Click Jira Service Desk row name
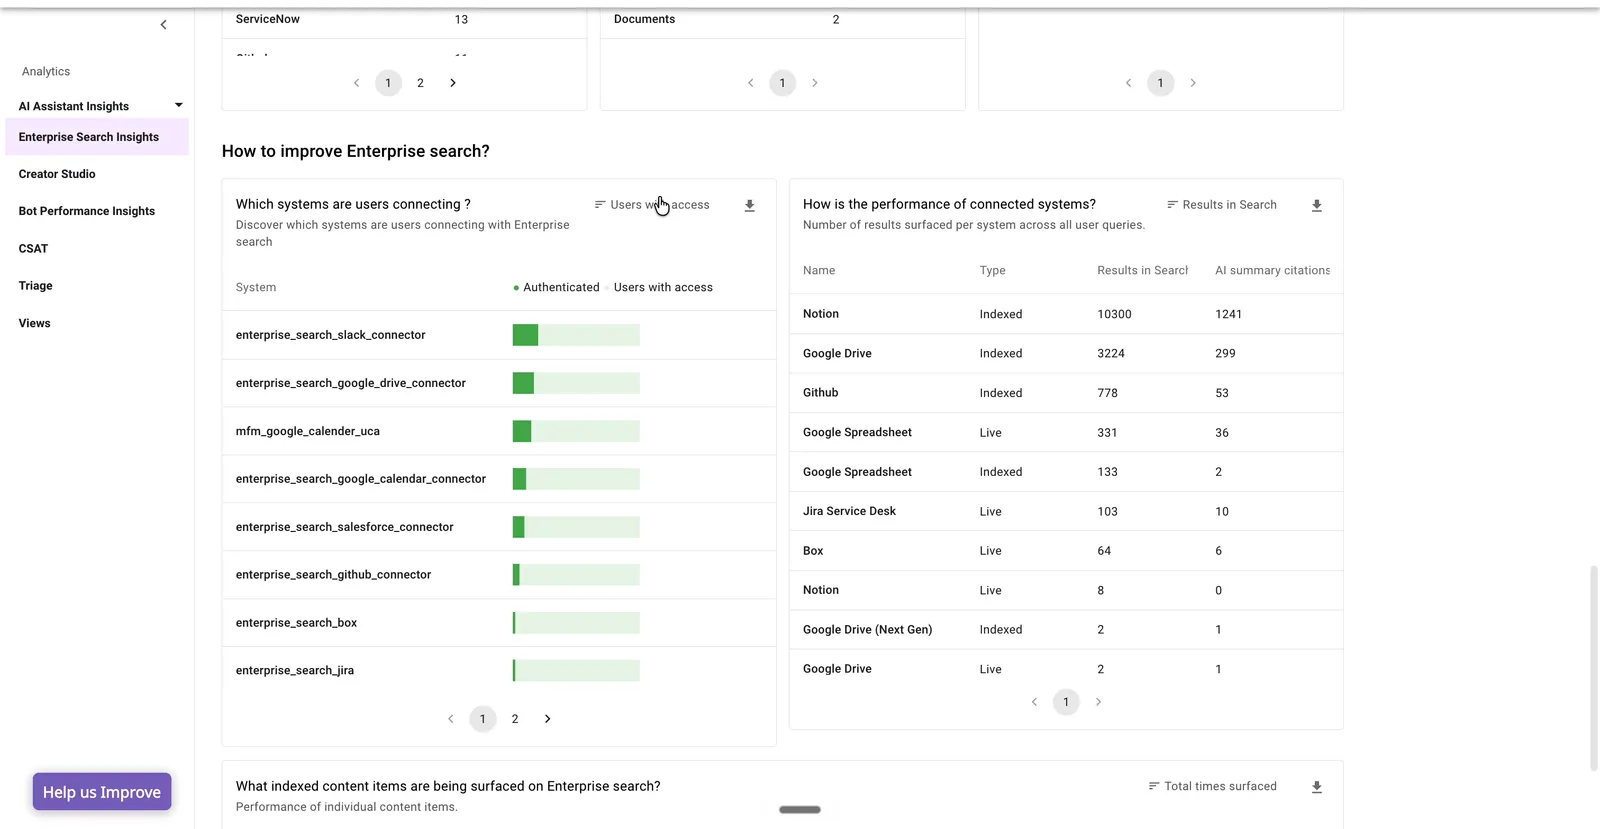Image resolution: width=1600 pixels, height=829 pixels. click(849, 511)
